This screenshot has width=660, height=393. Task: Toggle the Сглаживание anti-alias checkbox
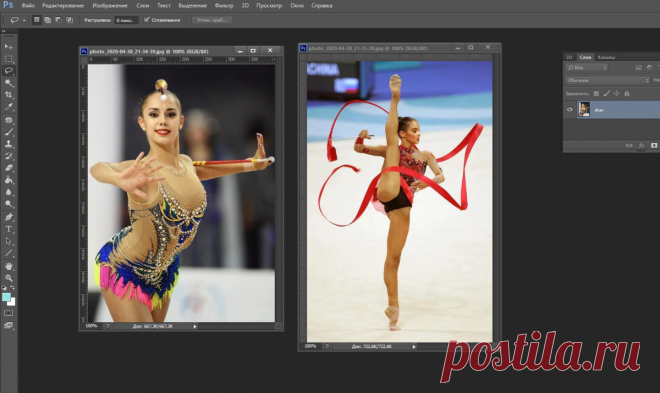pos(146,20)
